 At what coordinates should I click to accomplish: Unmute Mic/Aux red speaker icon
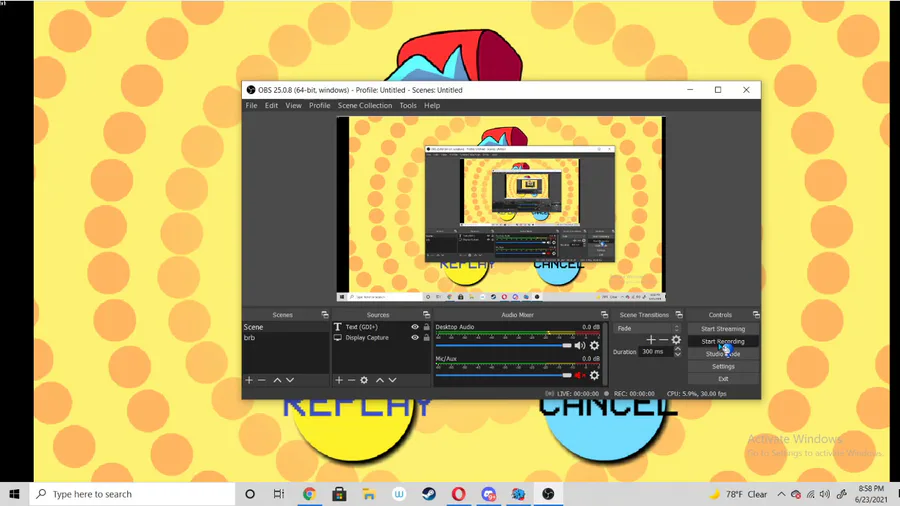pos(580,375)
